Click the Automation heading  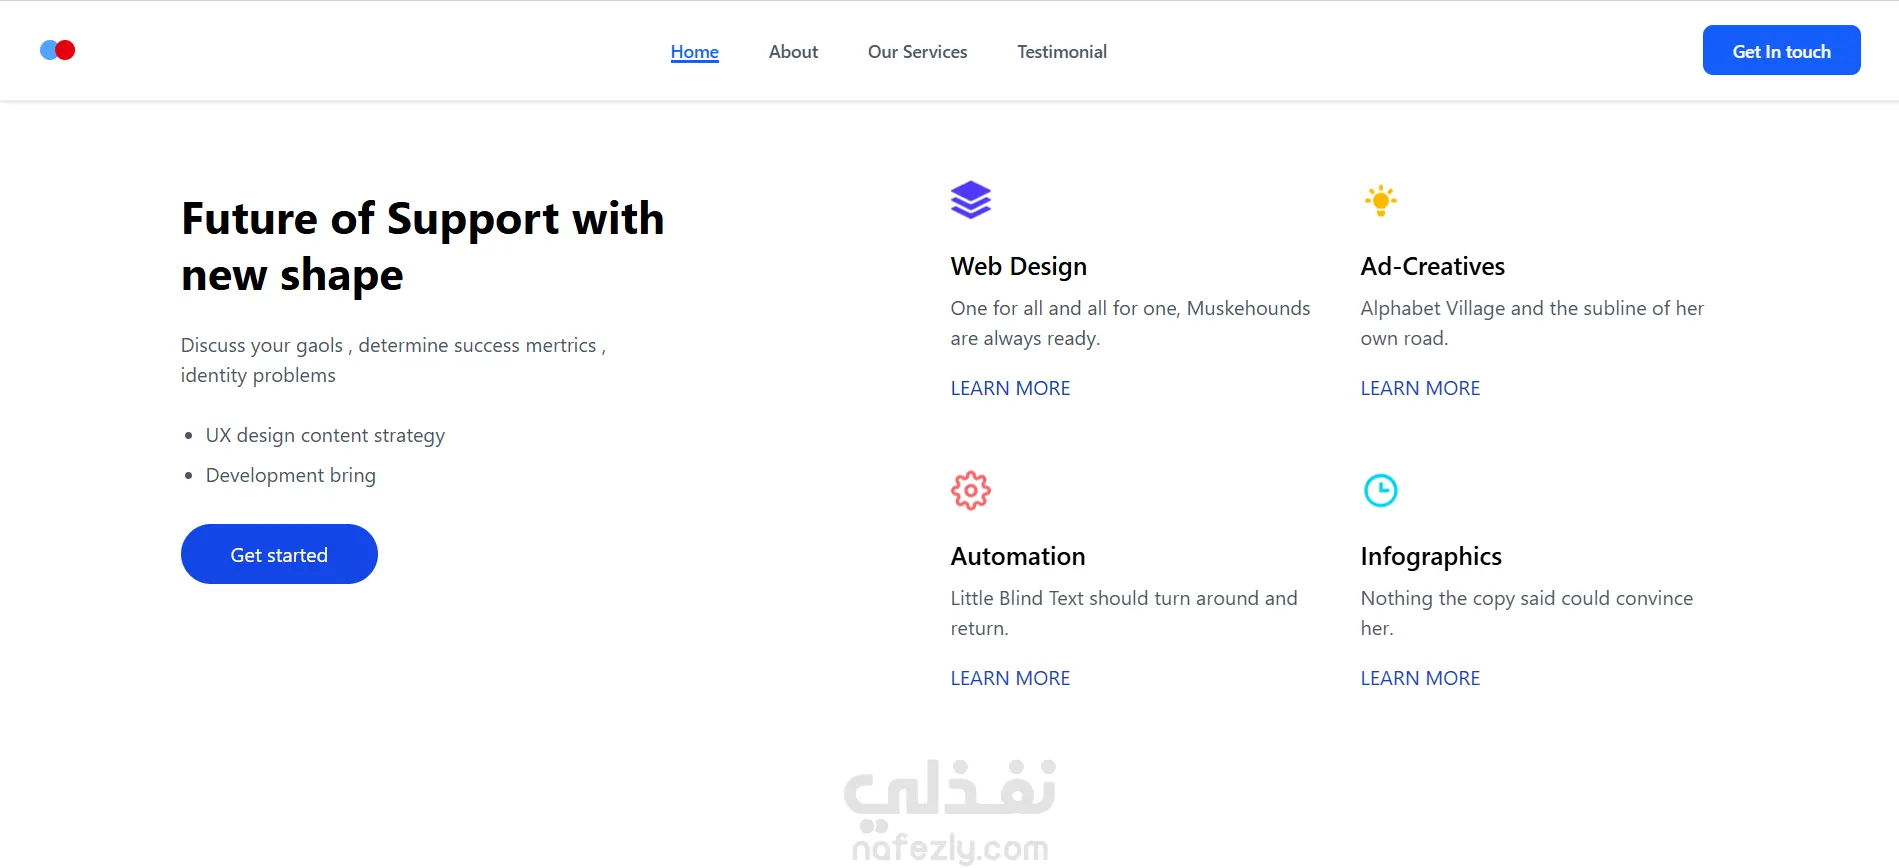click(x=1017, y=556)
